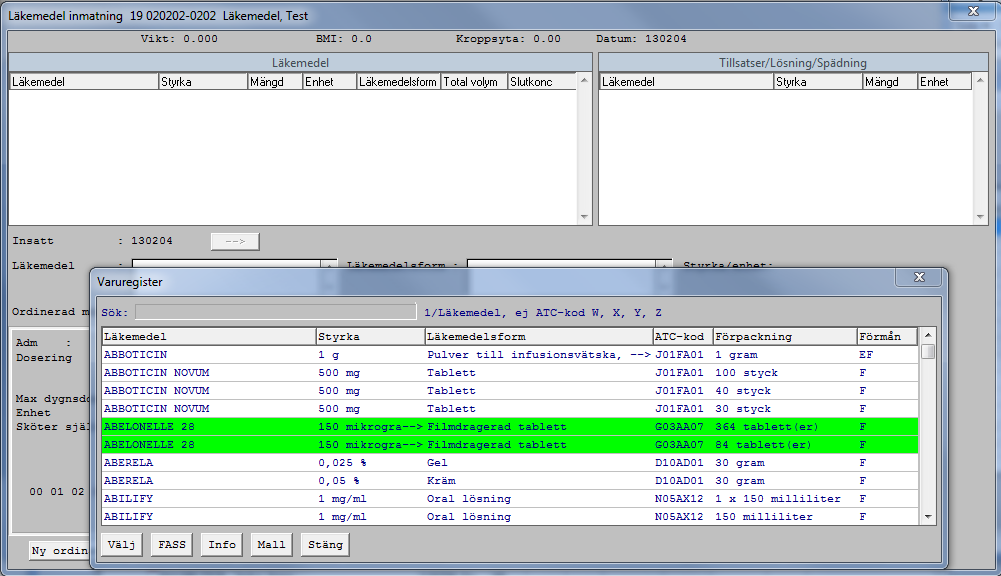Image resolution: width=1001 pixels, height=576 pixels.
Task: Click the arrow button next to Insatt
Action: pyautogui.click(x=235, y=241)
